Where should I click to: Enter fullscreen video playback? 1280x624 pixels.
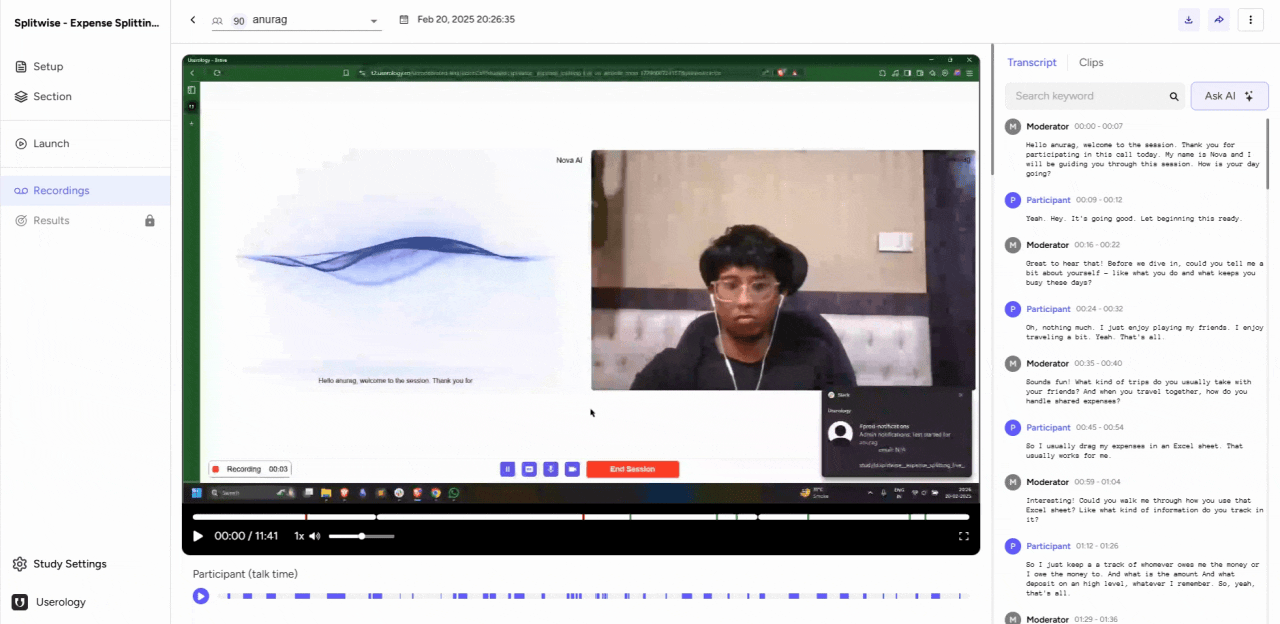click(x=963, y=536)
